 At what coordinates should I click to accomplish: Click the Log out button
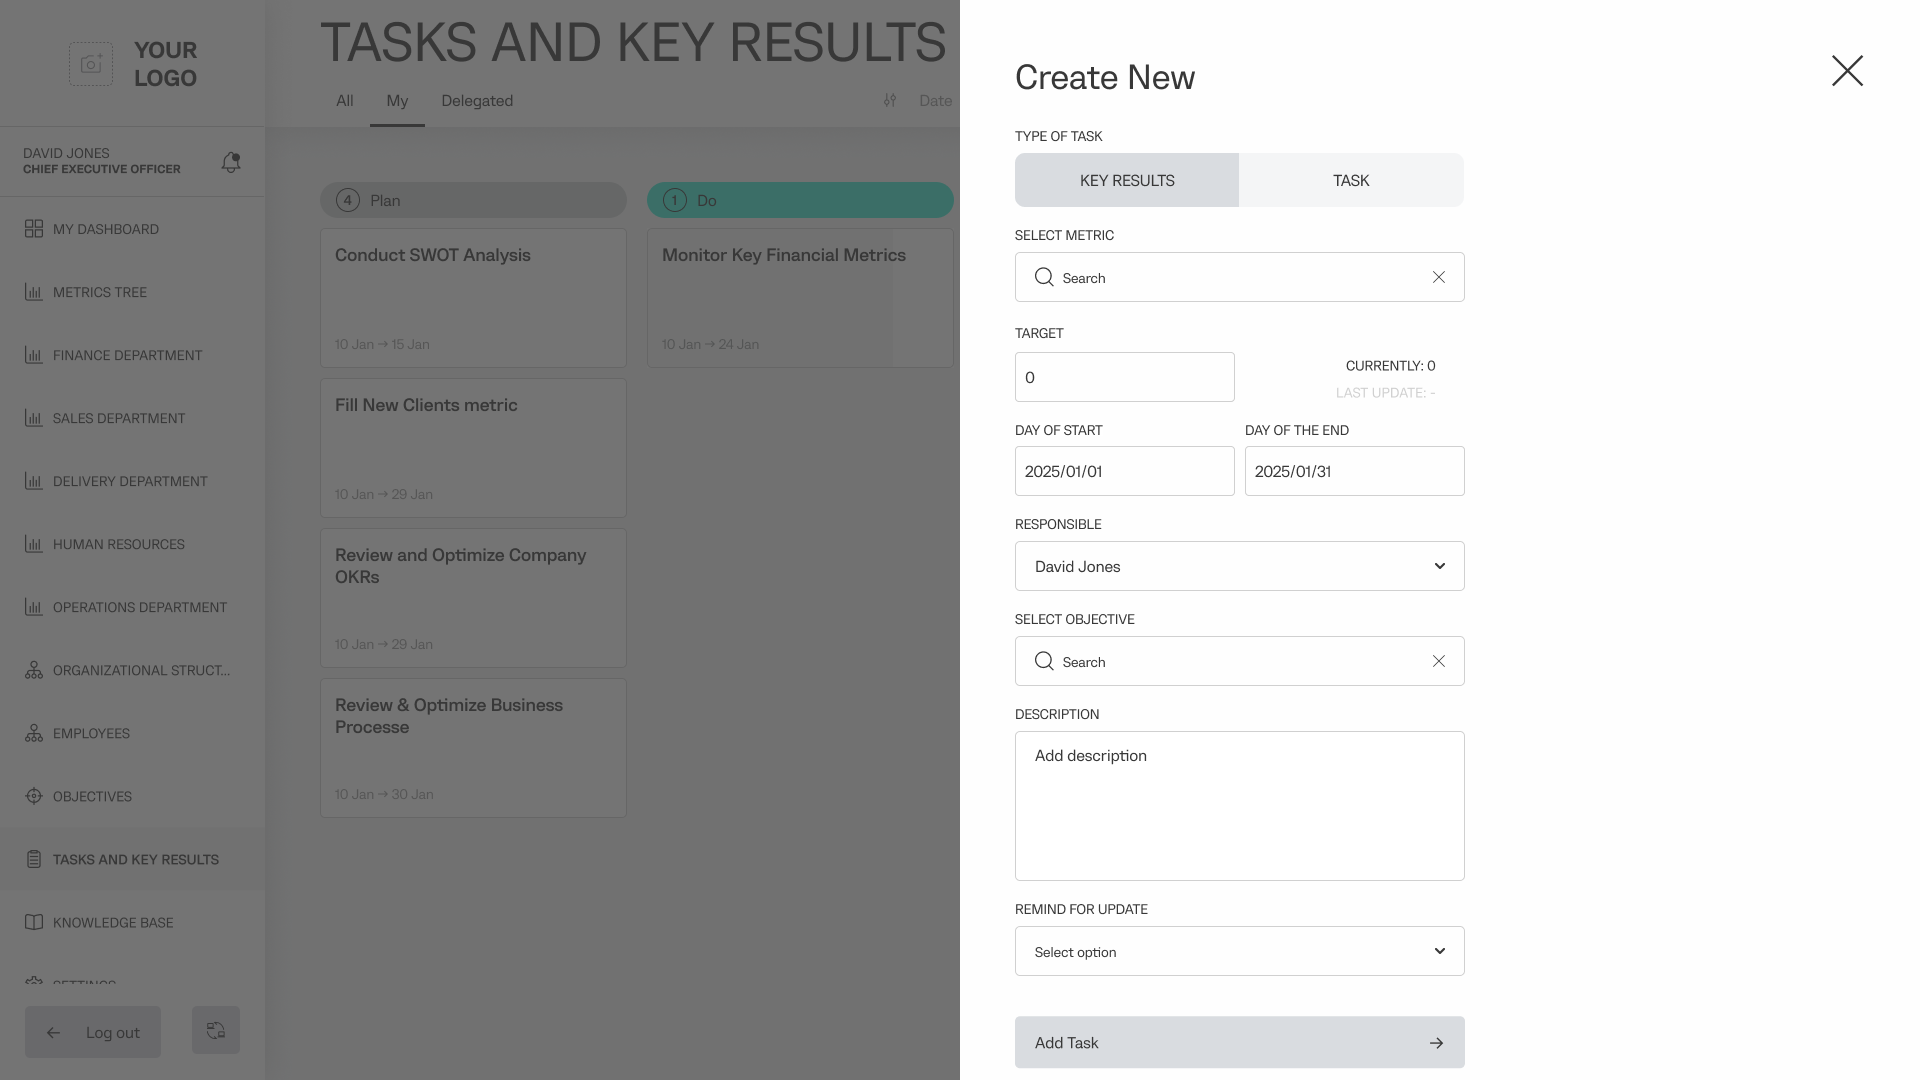(93, 1032)
